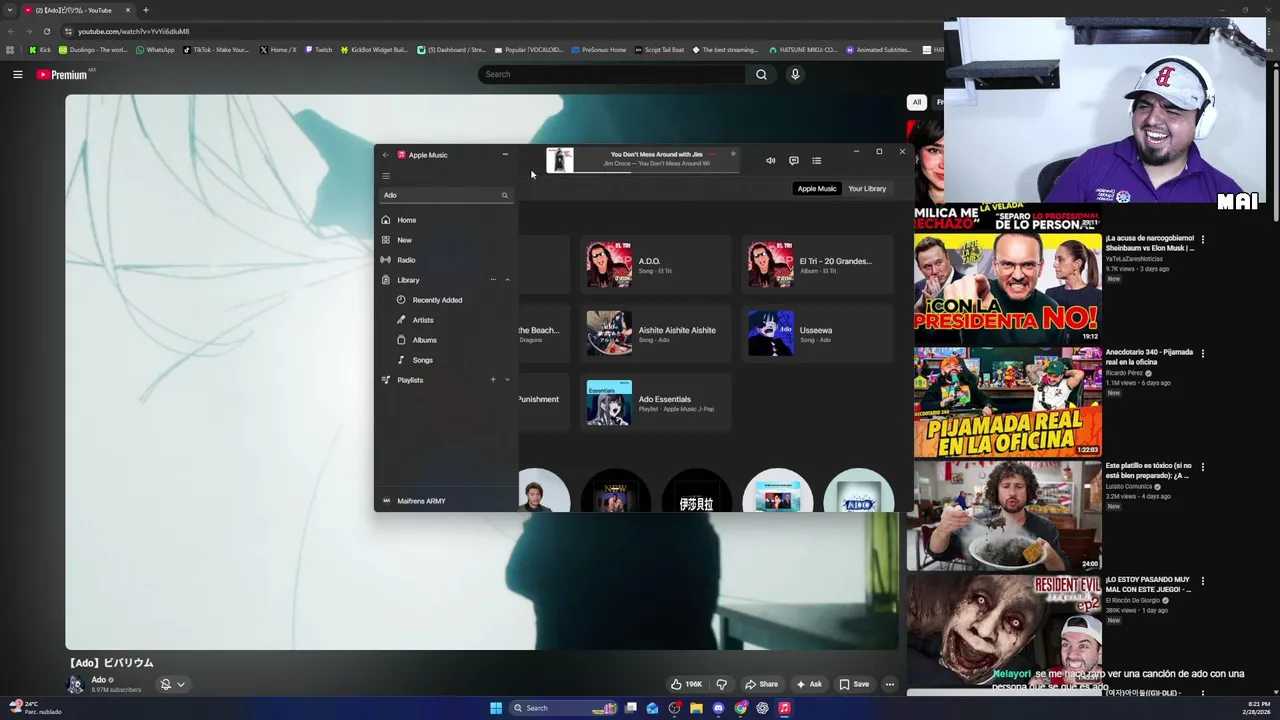This screenshot has height=720, width=1280.
Task: Open Songs in Apple Music Library
Action: pos(446,360)
